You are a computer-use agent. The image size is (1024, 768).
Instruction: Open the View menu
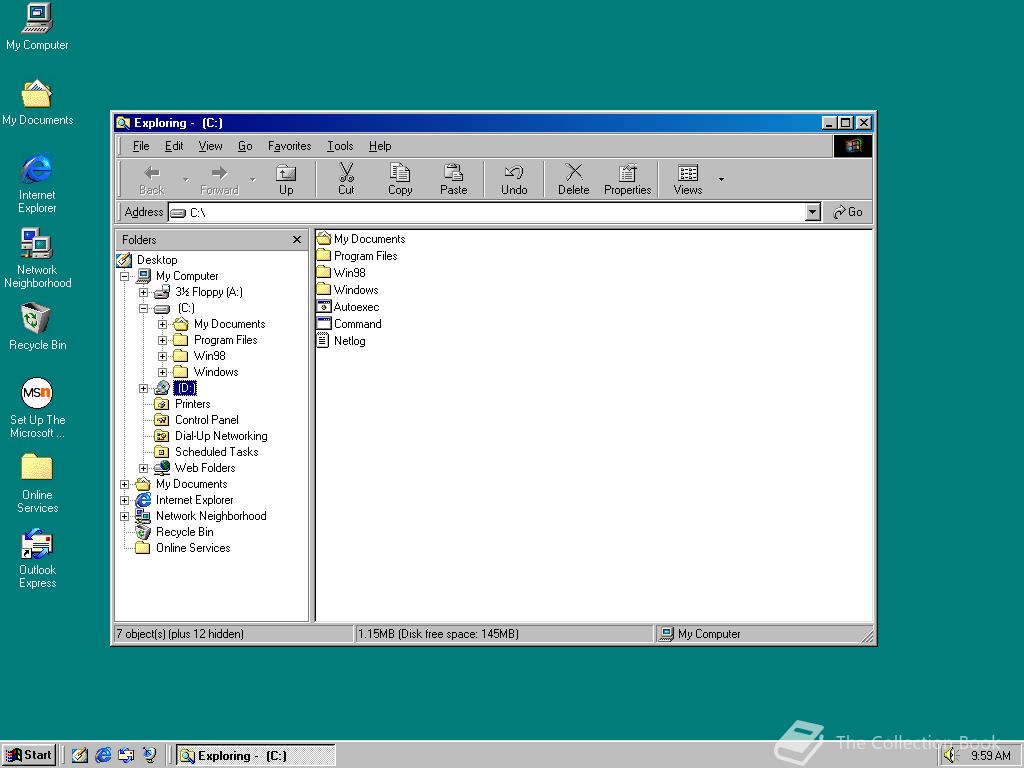coord(210,146)
